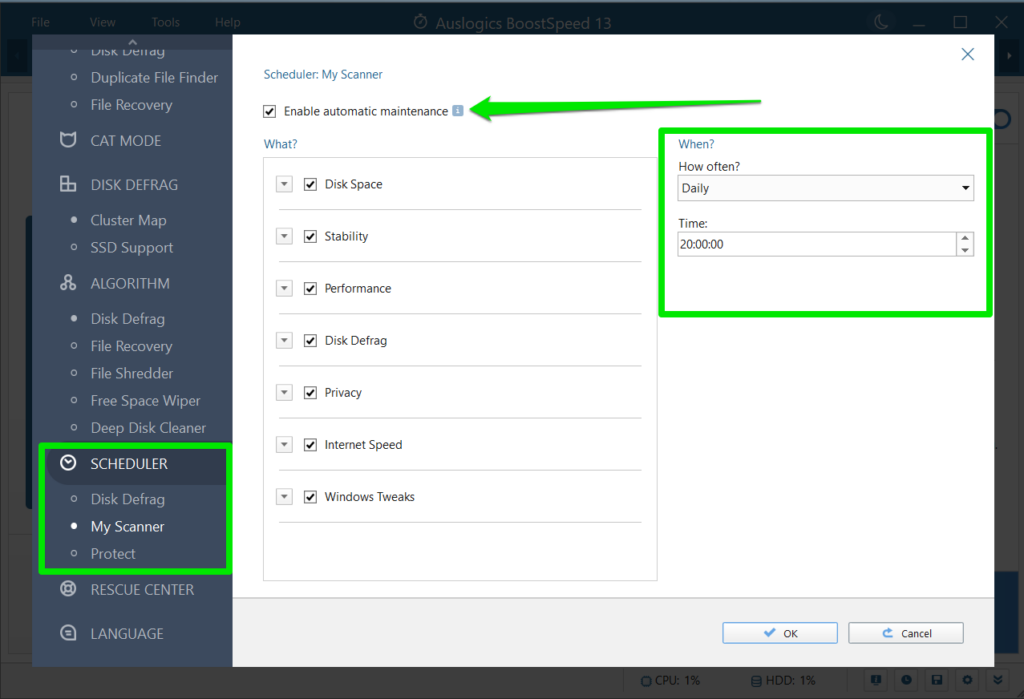
Task: Select the CAT MODE cat icon
Action: 68,140
